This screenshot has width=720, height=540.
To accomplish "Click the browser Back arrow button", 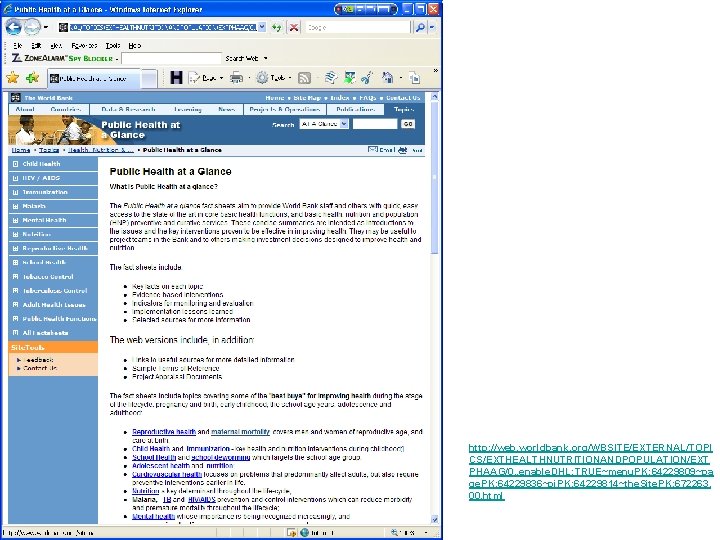I will pos(13,27).
